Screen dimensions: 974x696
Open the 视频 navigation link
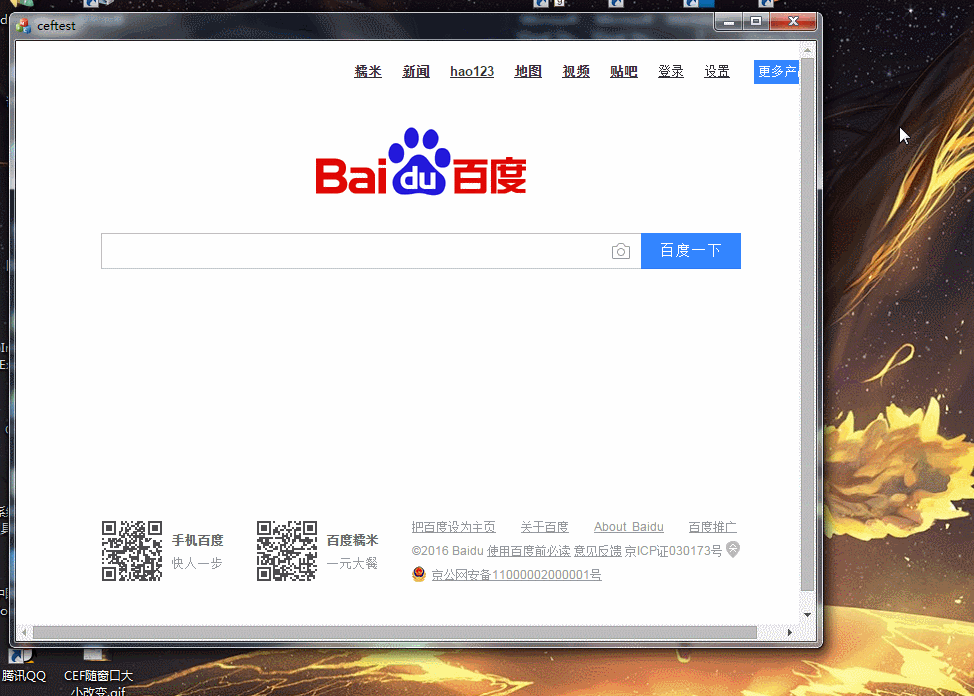pos(576,71)
